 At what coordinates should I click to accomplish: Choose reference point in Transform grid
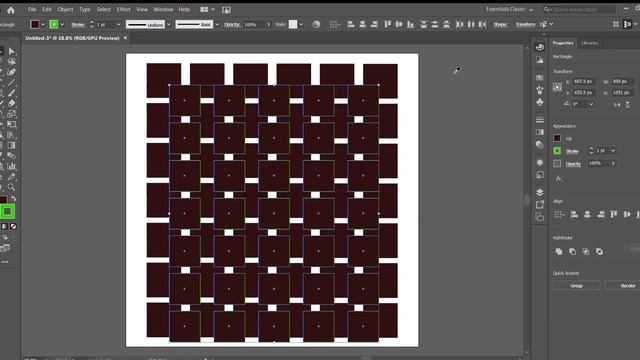click(x=557, y=87)
